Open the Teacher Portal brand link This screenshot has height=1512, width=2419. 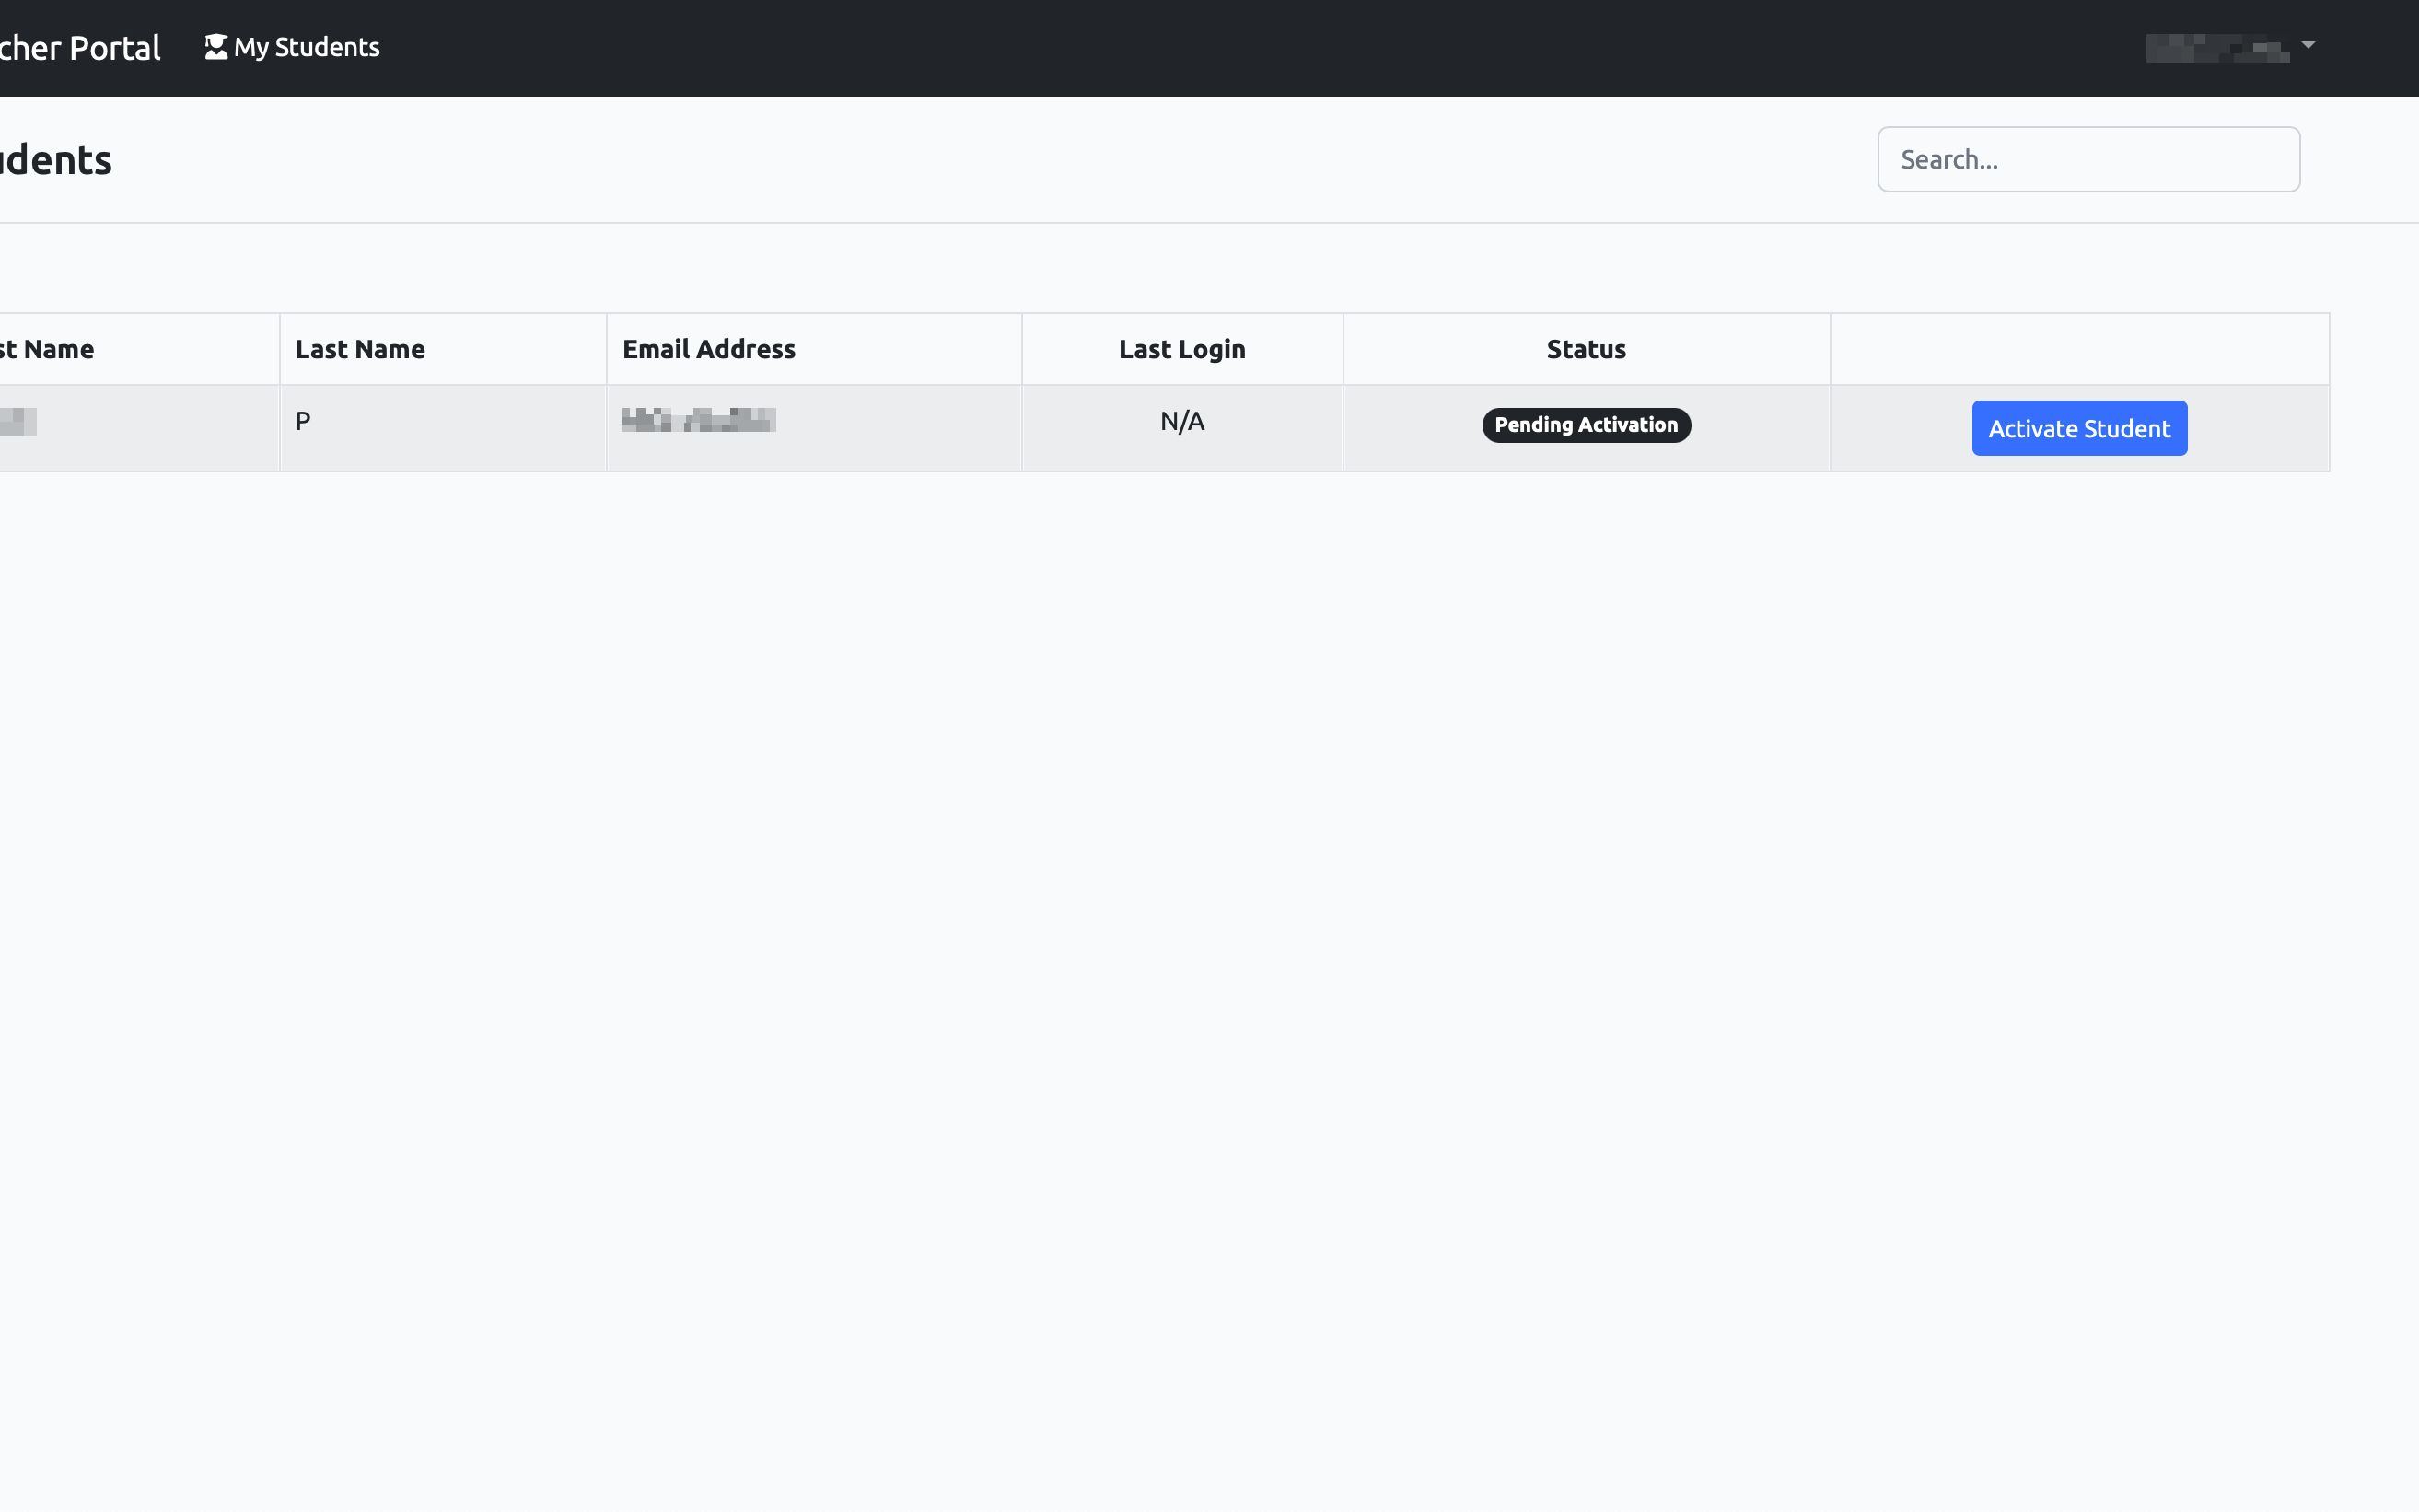click(x=79, y=48)
